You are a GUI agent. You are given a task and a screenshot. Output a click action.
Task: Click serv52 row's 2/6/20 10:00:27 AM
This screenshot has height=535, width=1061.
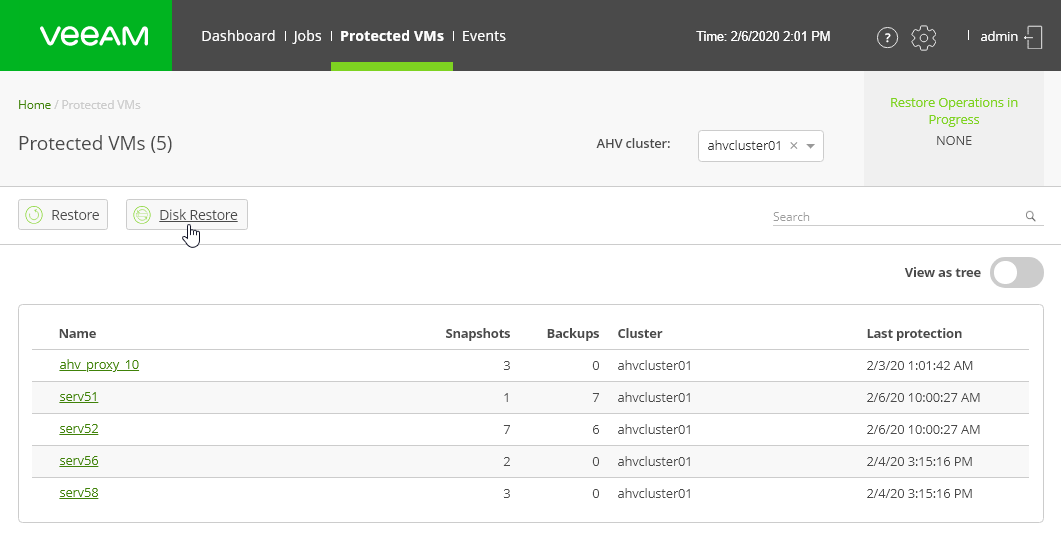click(923, 429)
